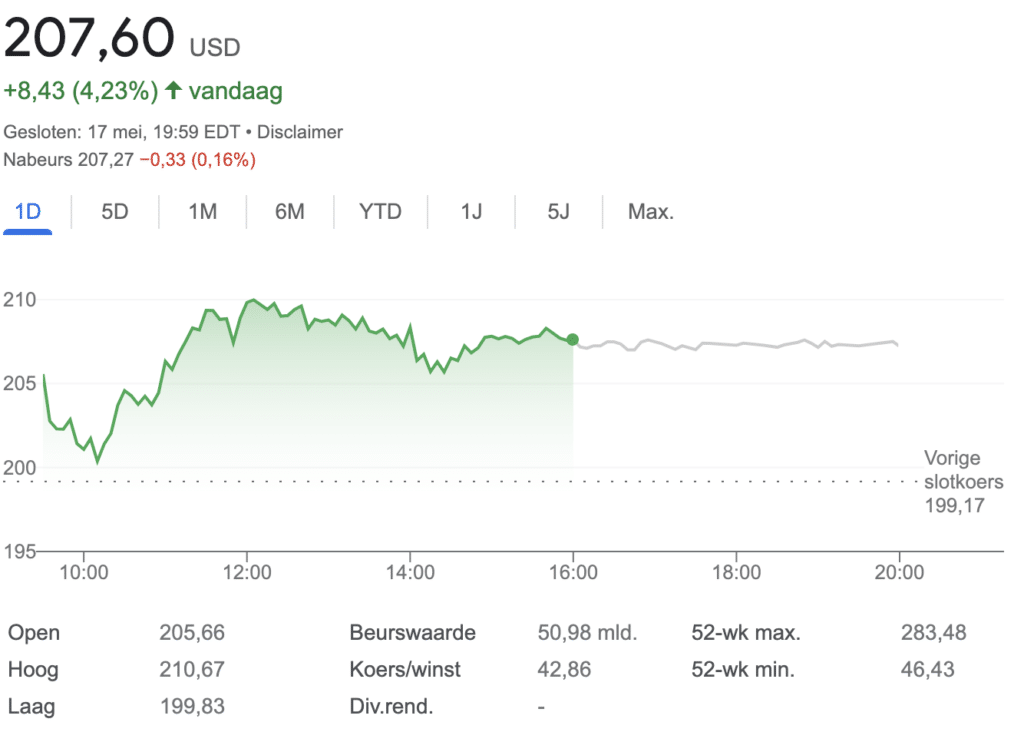Select the YTD range tab
The height and width of the screenshot is (742, 1024).
point(380,212)
